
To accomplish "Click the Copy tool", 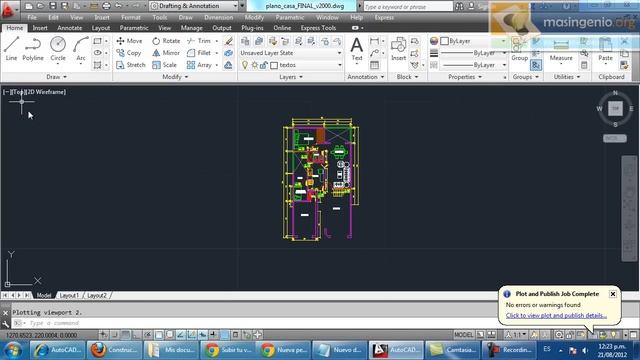I will pos(129,53).
